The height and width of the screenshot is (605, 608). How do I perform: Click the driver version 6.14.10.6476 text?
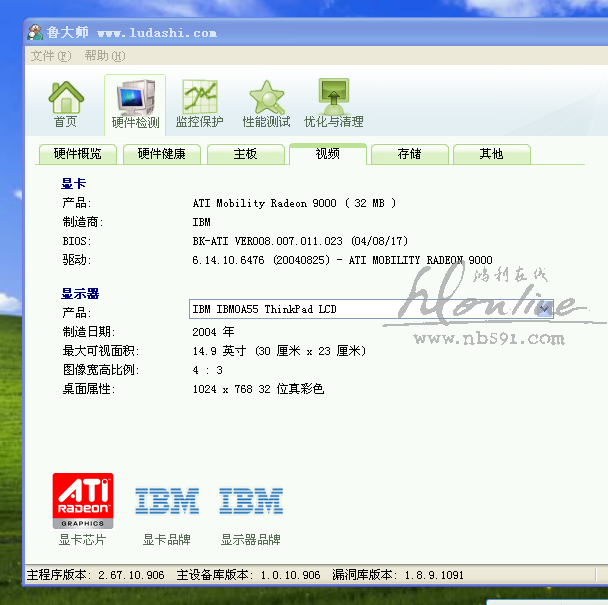click(x=228, y=260)
